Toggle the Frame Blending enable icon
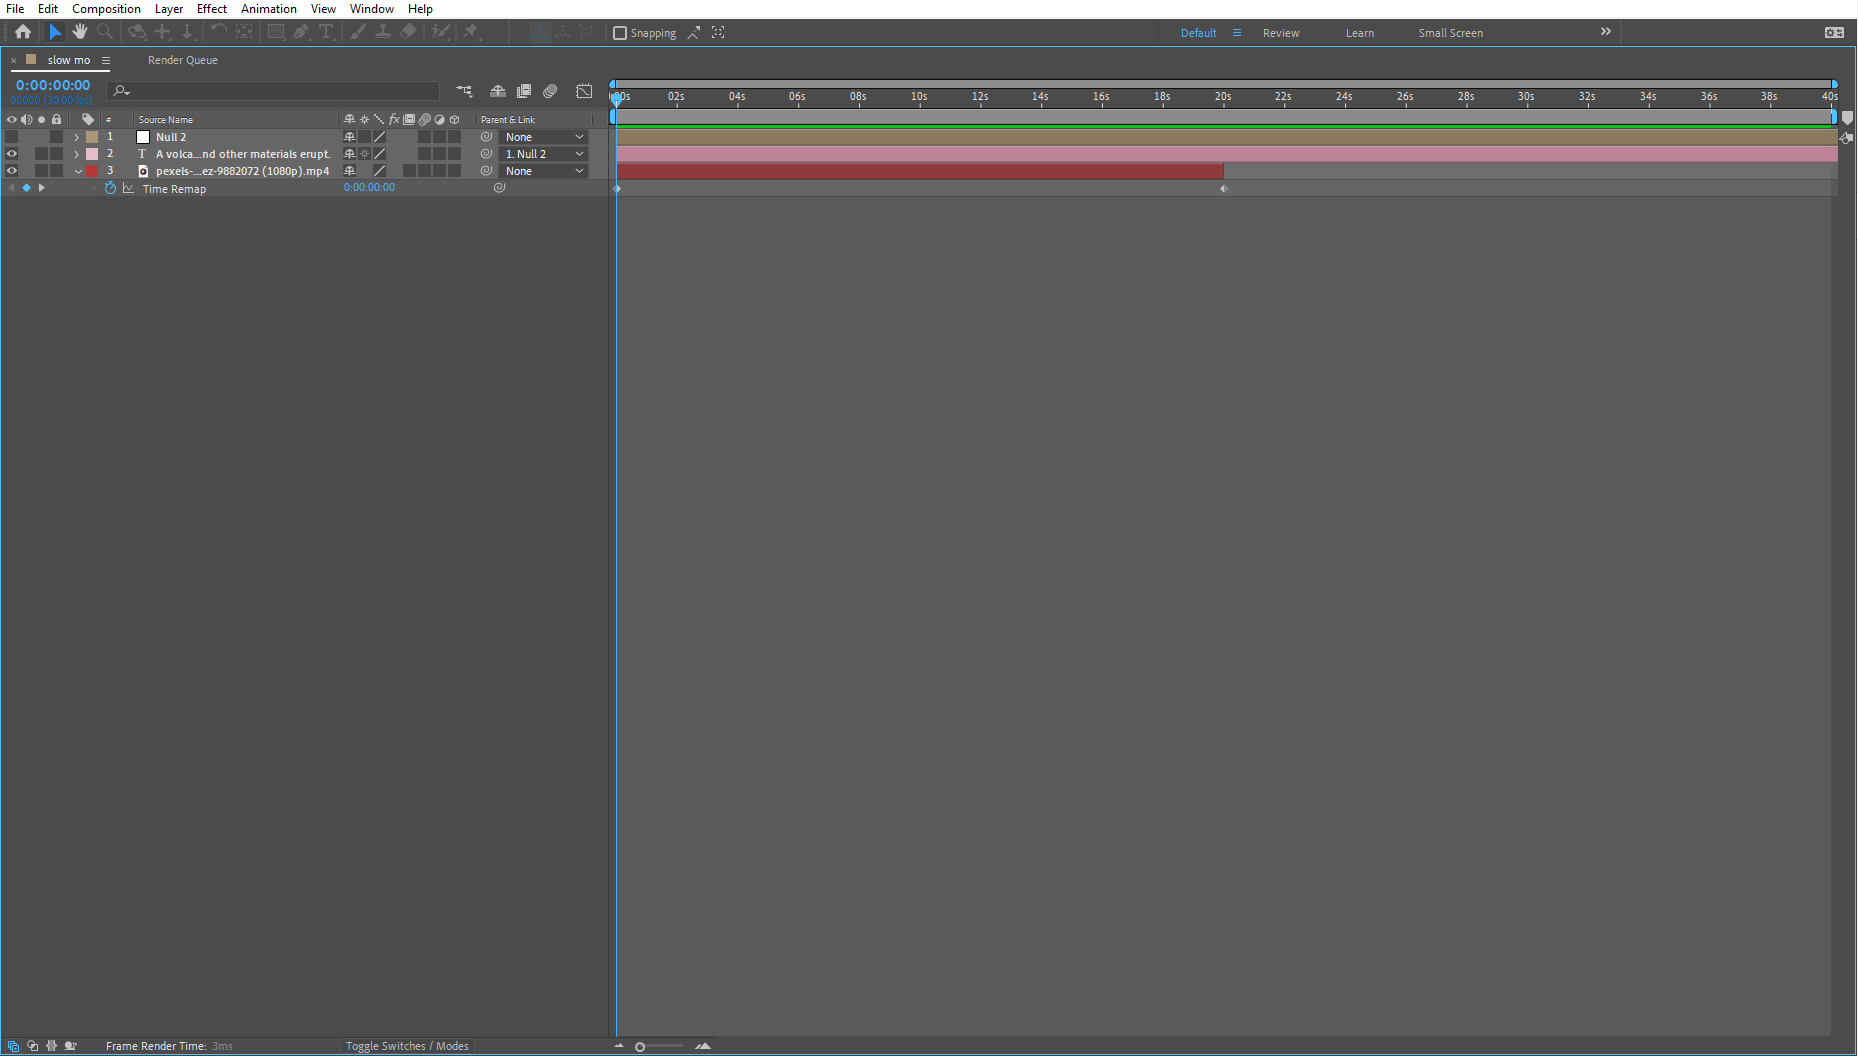The width and height of the screenshot is (1858, 1056). point(523,91)
